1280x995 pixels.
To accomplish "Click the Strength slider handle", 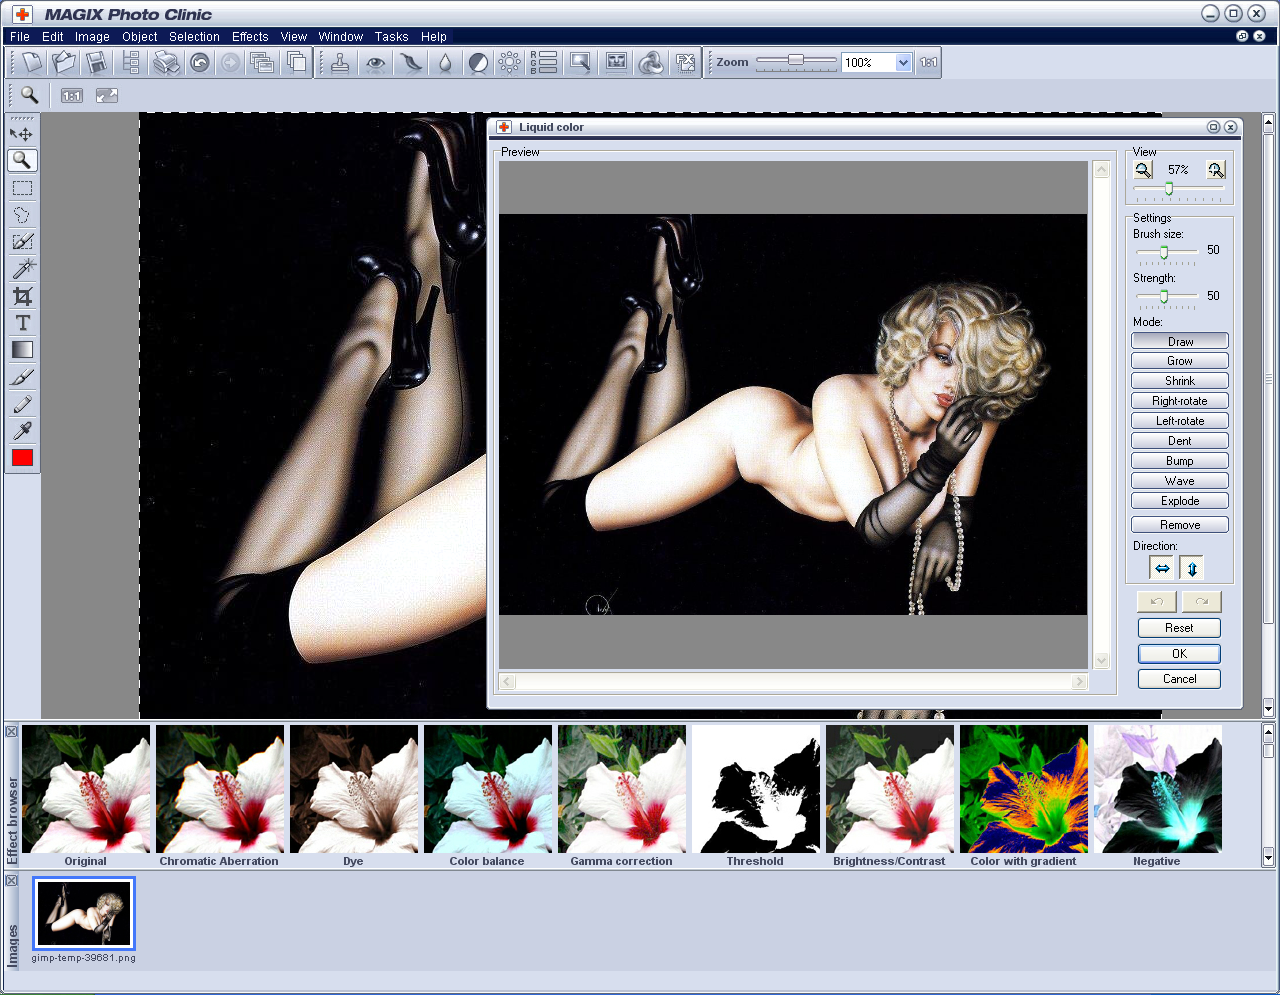I will (x=1164, y=297).
